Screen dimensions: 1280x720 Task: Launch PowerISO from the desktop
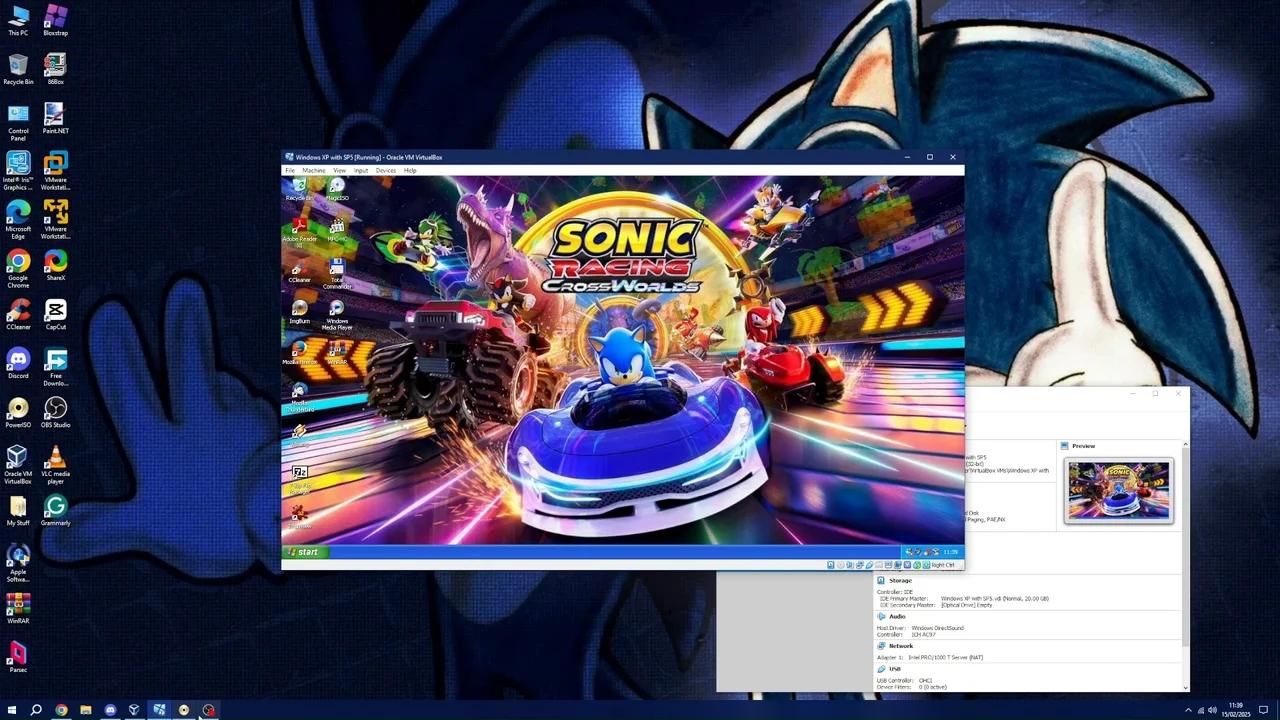[x=18, y=413]
